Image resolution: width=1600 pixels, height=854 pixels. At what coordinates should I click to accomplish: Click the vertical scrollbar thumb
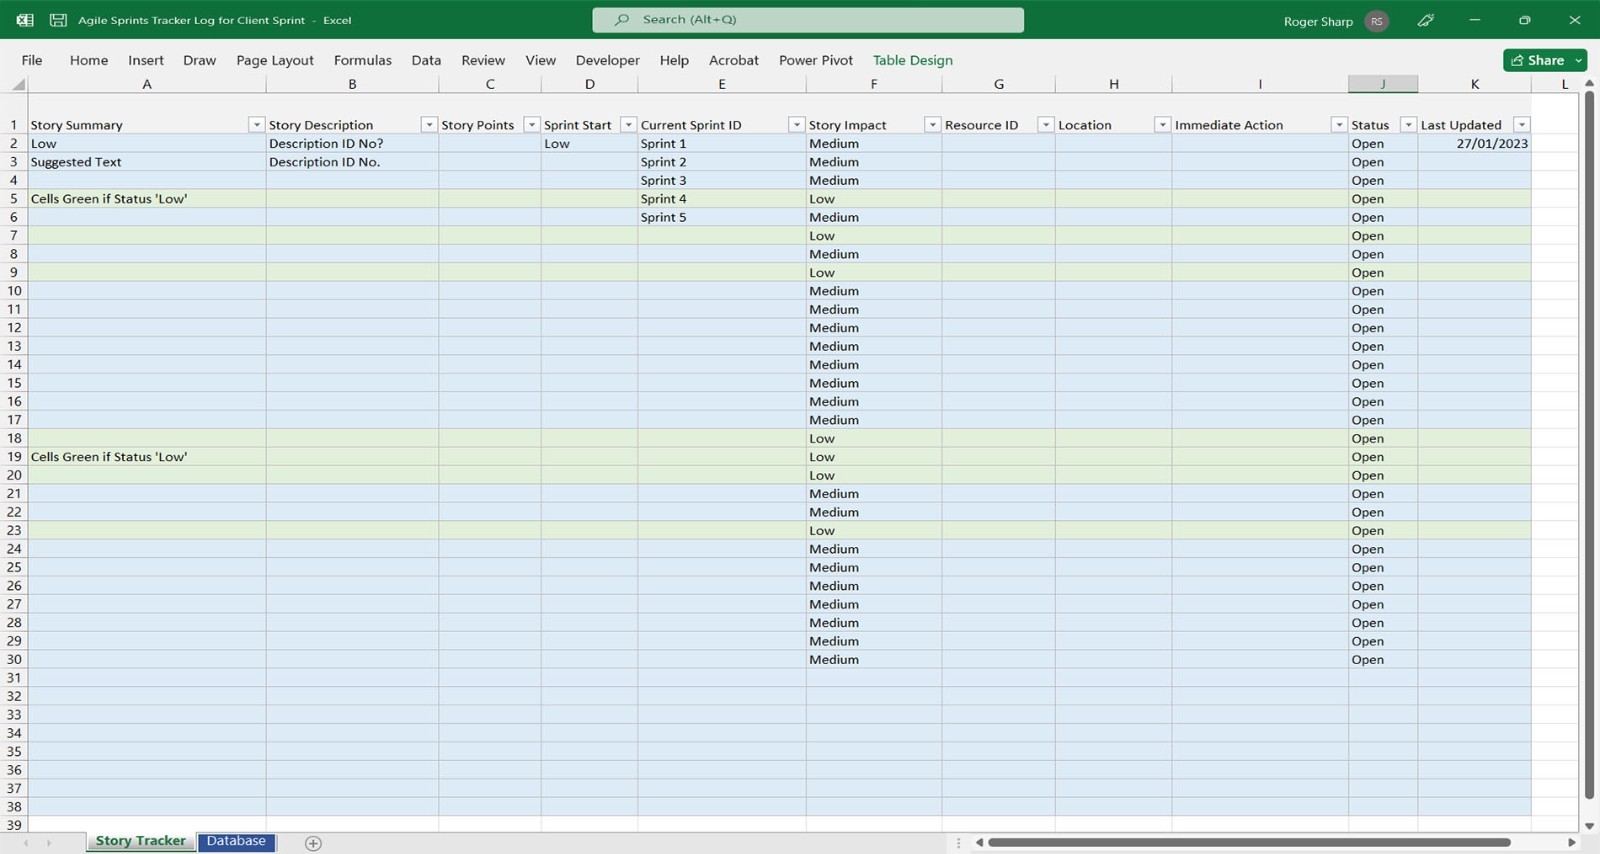1589,446
